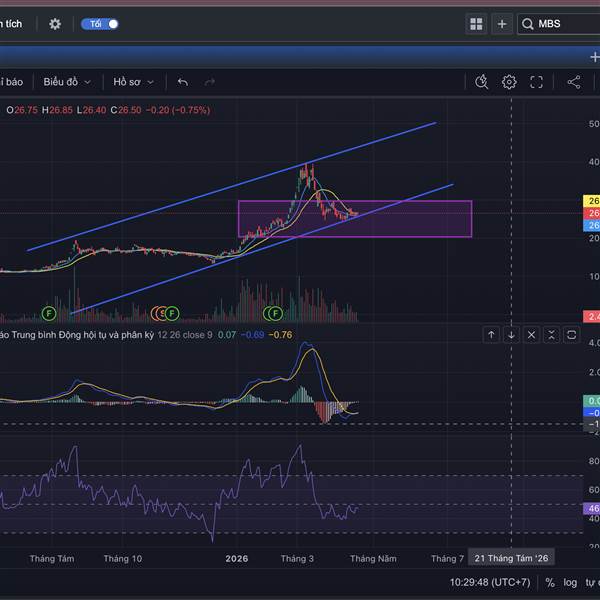Toggle percent scale mode

550,582
